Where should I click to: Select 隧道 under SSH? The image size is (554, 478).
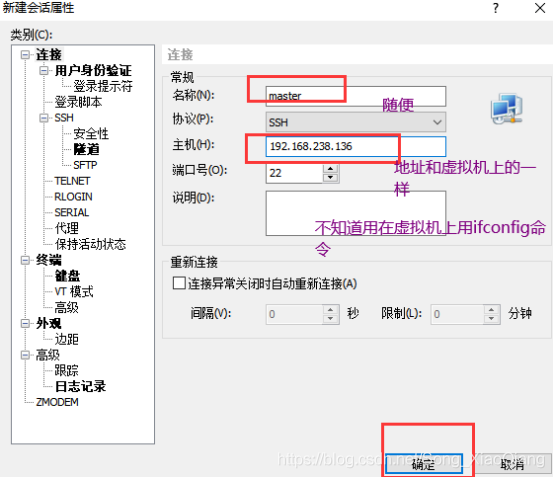(x=86, y=149)
